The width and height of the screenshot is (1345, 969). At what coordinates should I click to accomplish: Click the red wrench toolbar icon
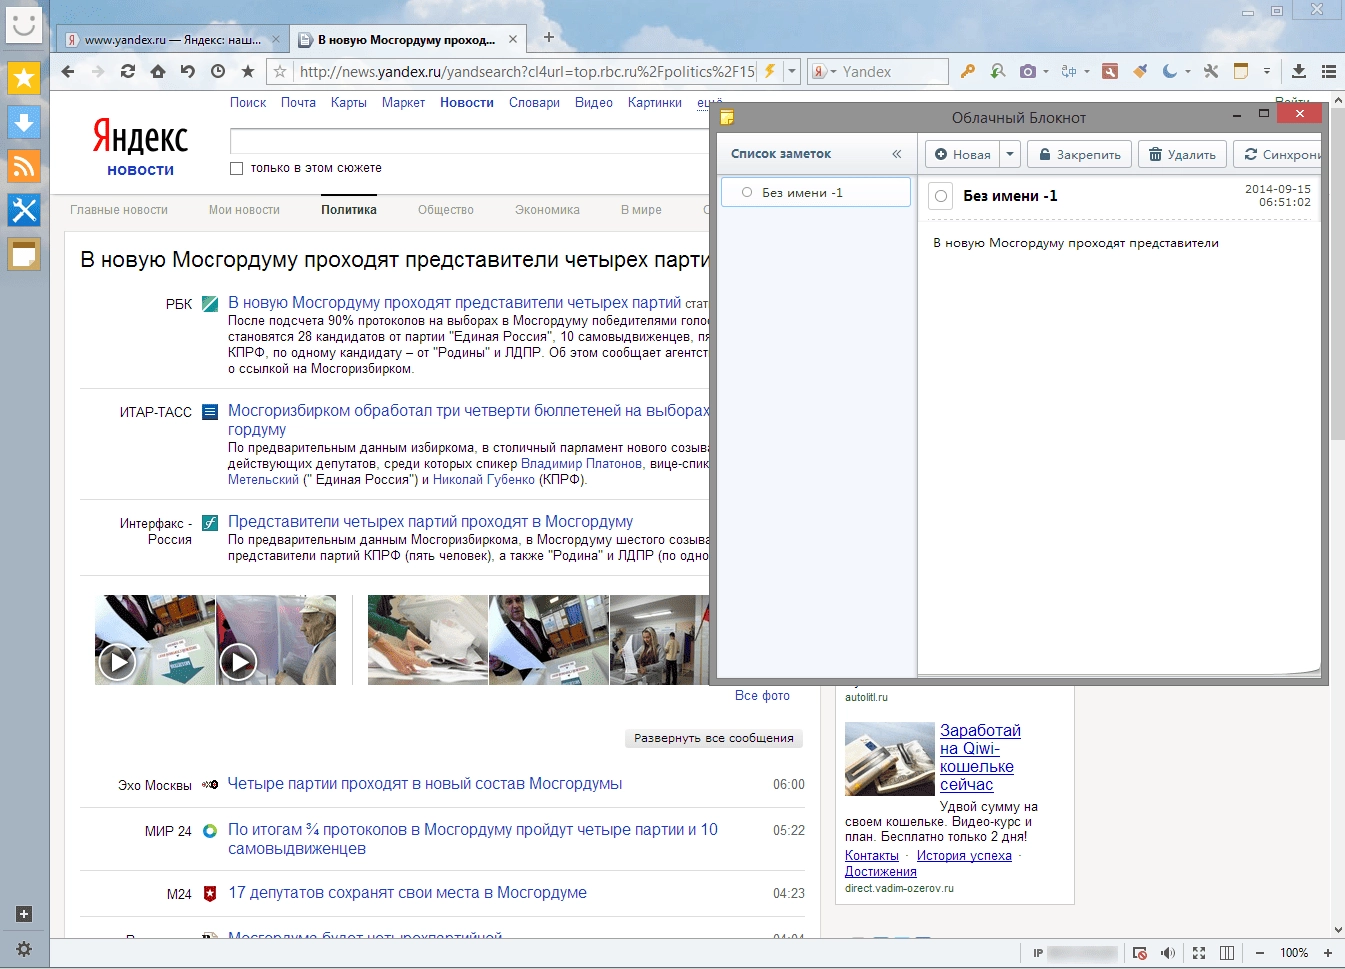coord(1110,71)
